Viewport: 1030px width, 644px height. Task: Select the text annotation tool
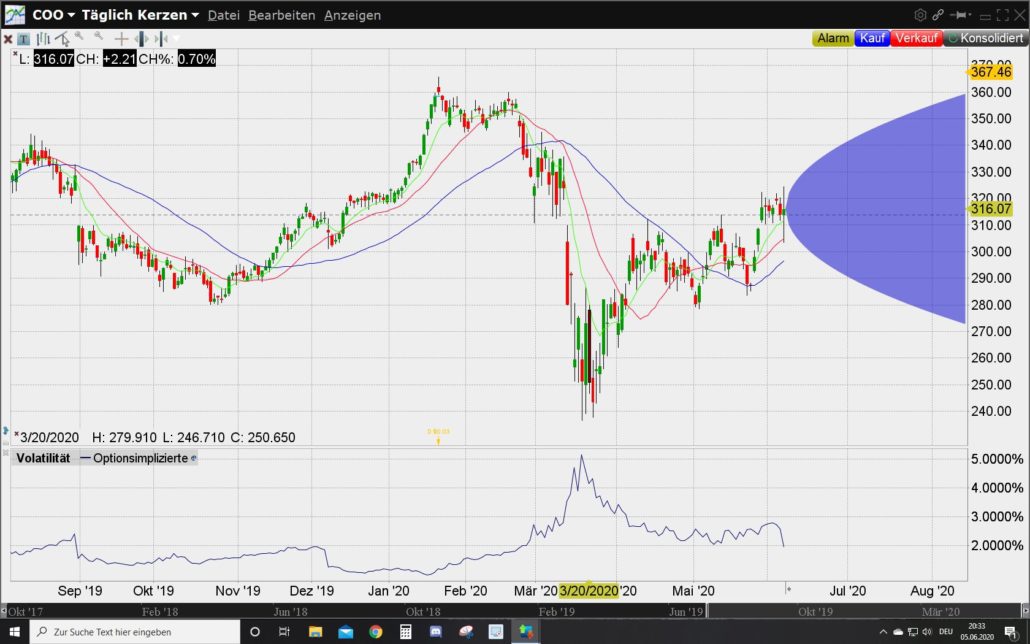coord(22,39)
